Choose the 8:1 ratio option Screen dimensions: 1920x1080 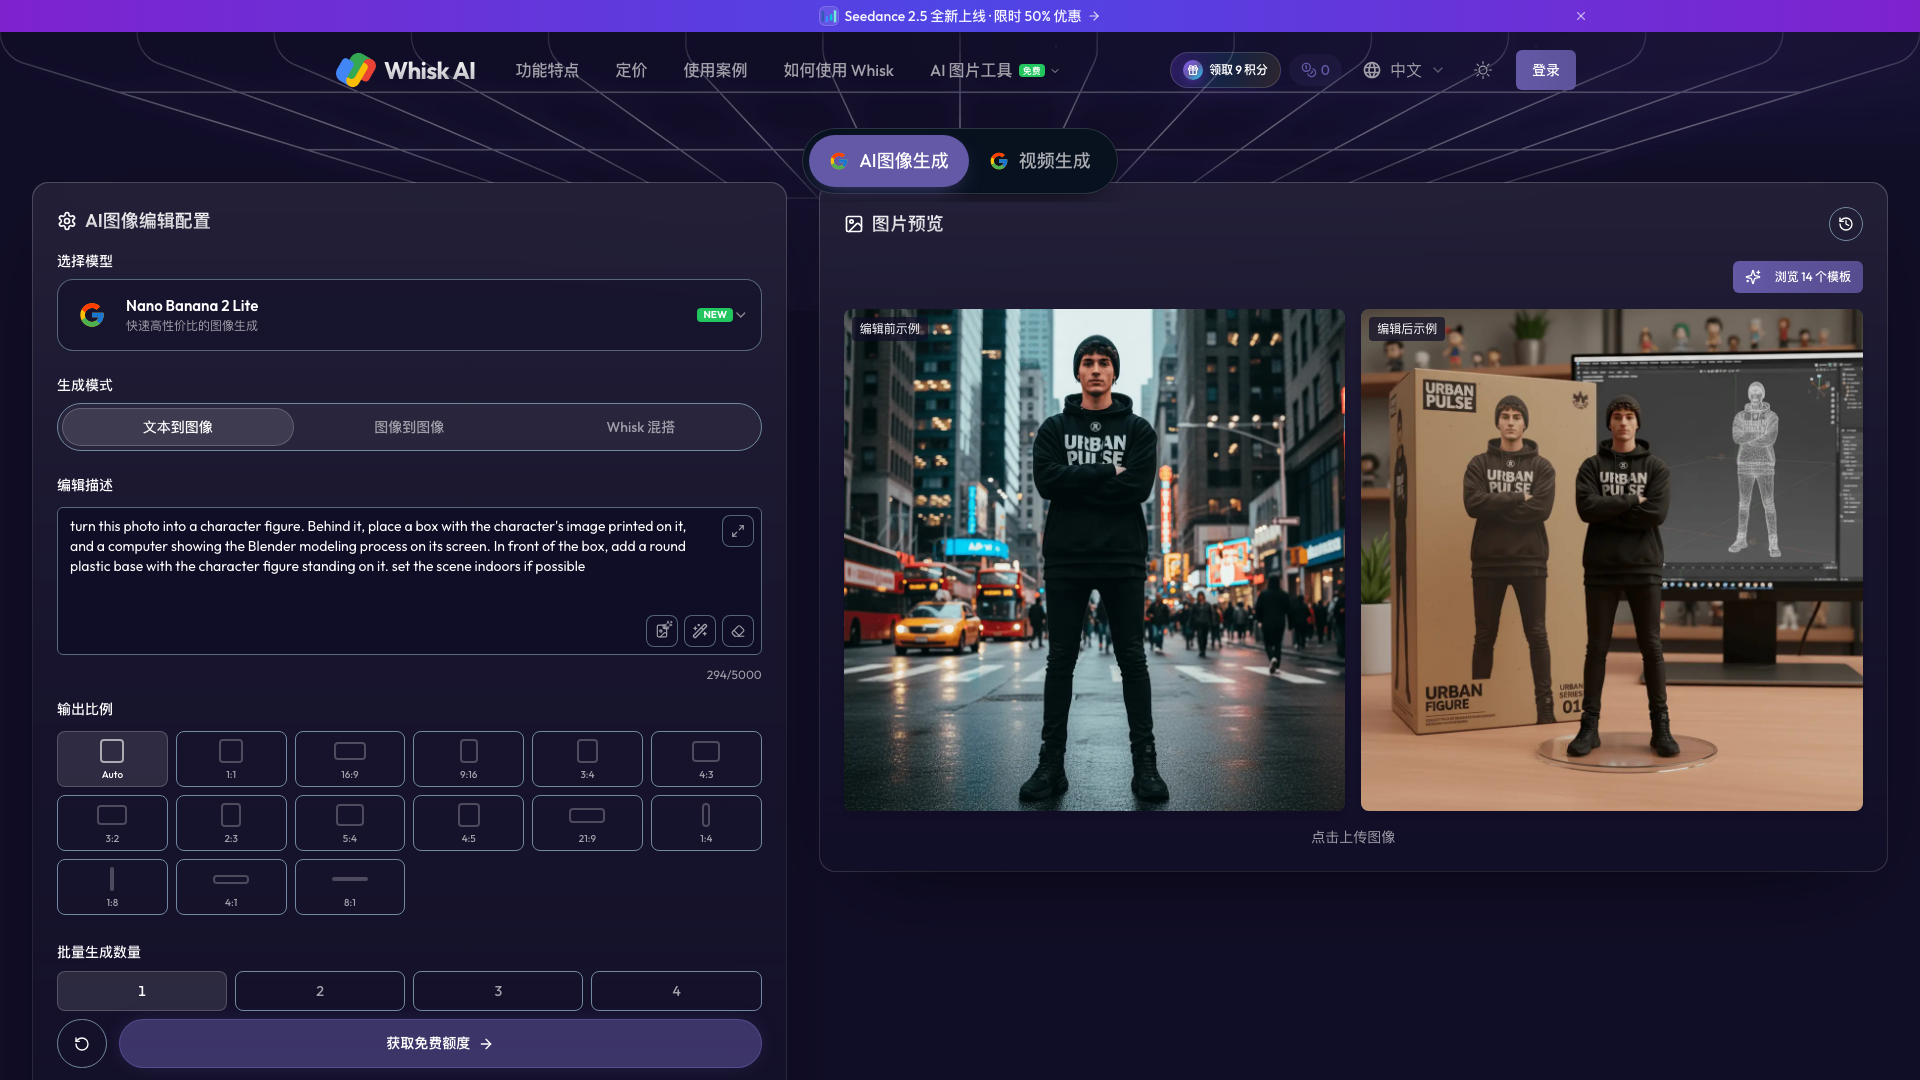tap(350, 887)
